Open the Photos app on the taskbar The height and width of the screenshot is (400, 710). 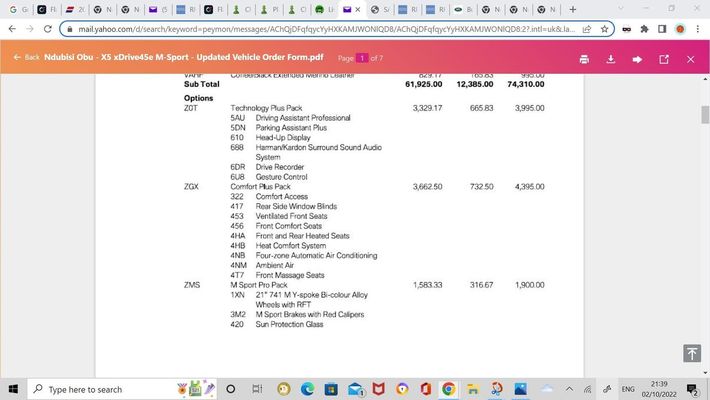pyautogui.click(x=521, y=389)
